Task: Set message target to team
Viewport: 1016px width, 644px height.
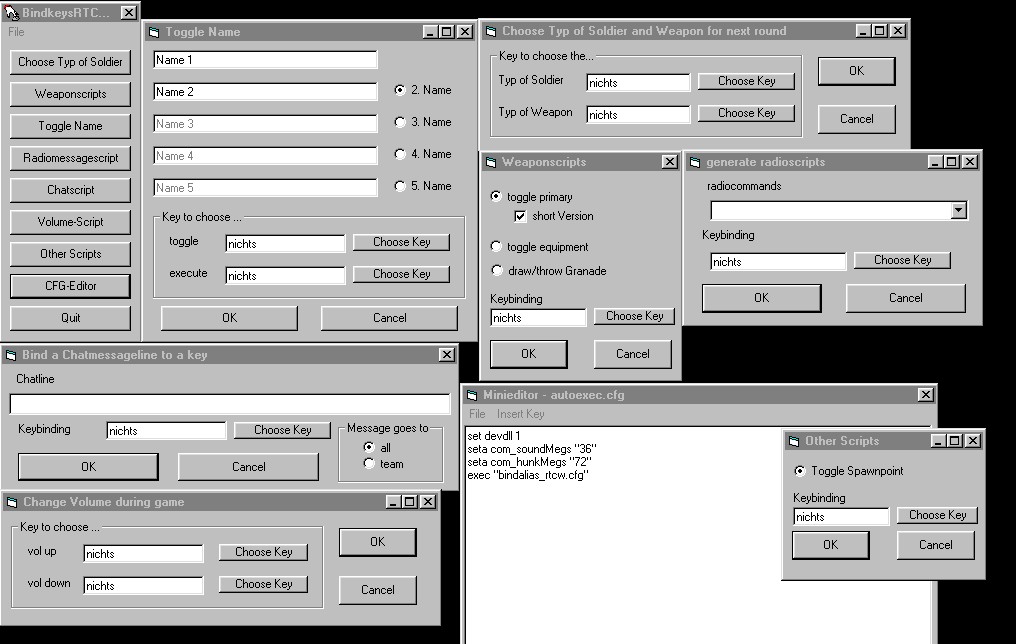Action: pyautogui.click(x=369, y=464)
